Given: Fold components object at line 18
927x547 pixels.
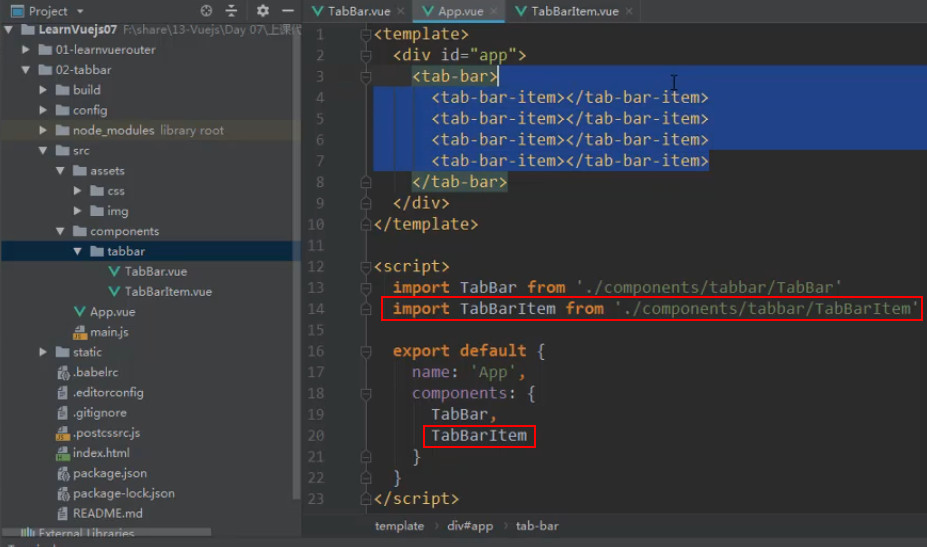Looking at the screenshot, I should pyautogui.click(x=365, y=393).
